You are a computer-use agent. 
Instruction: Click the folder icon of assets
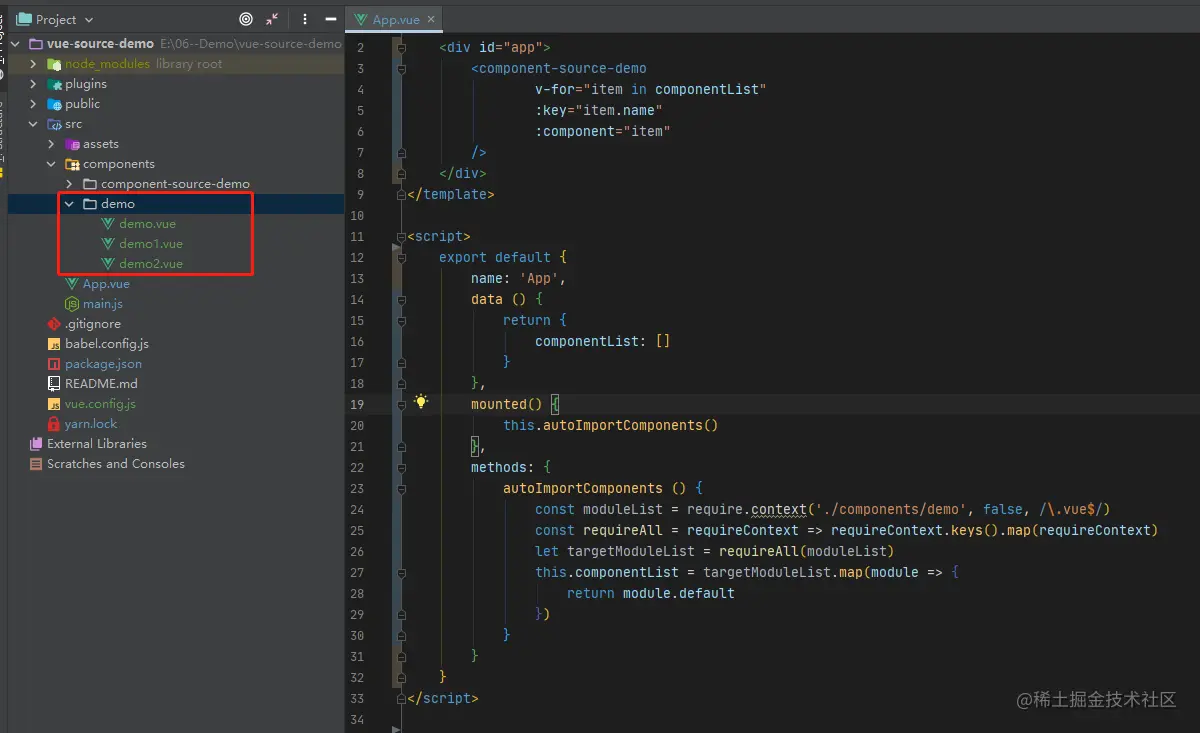tap(72, 144)
